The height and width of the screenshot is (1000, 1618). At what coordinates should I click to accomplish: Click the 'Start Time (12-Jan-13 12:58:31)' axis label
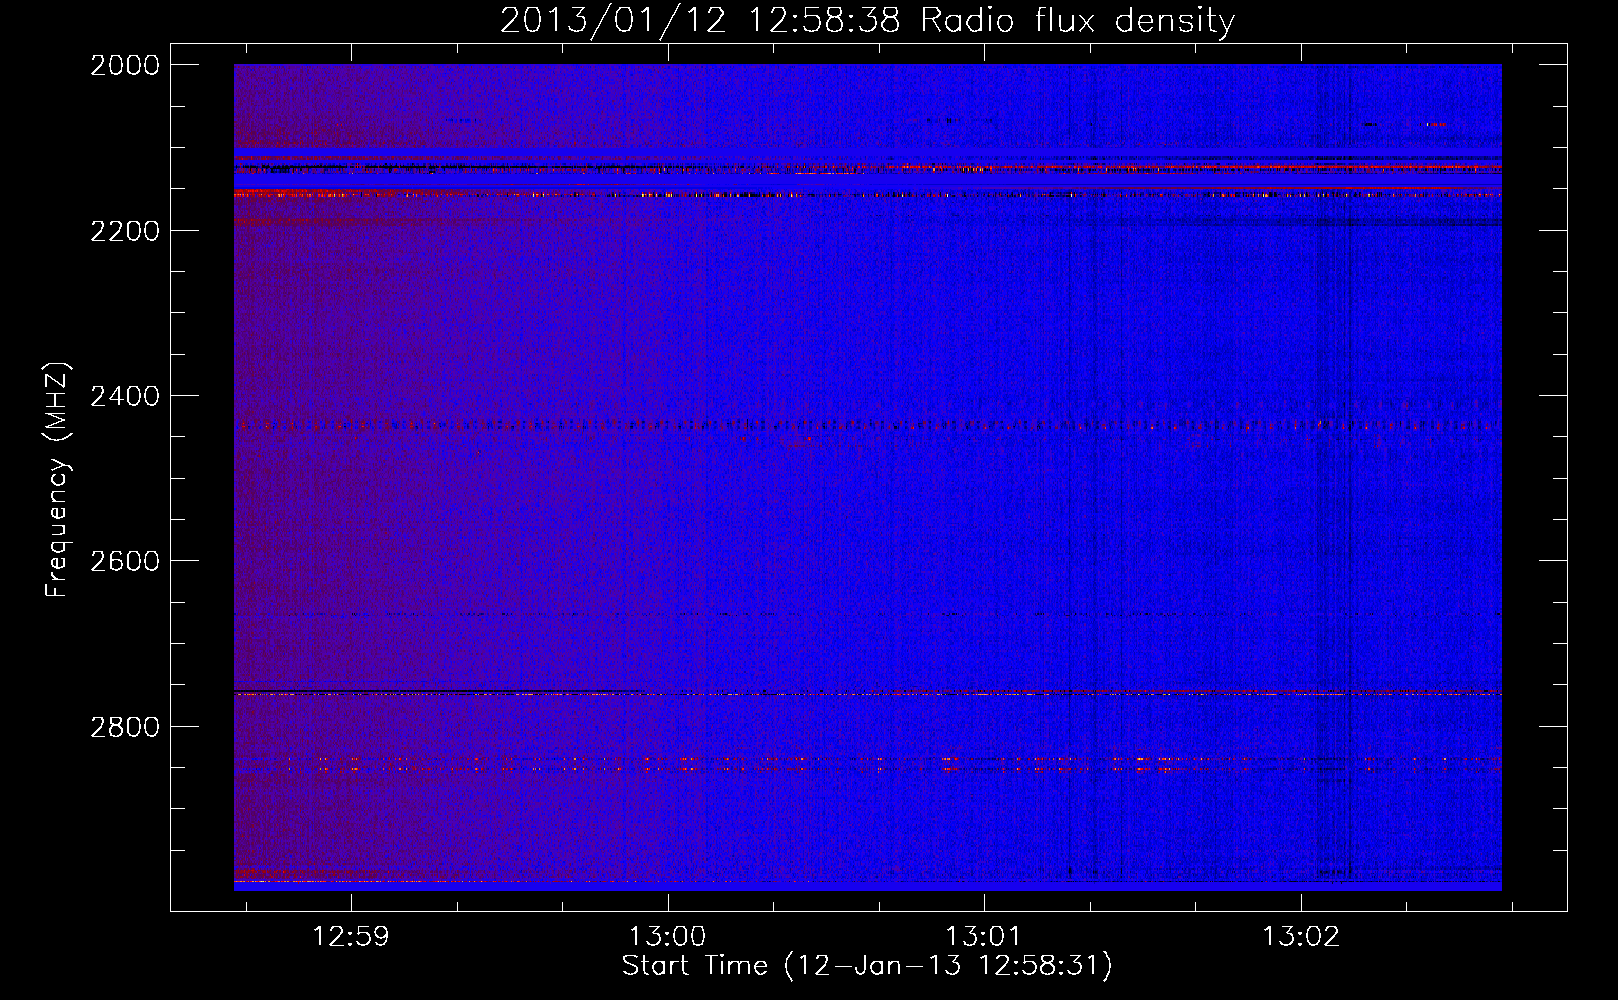867,966
